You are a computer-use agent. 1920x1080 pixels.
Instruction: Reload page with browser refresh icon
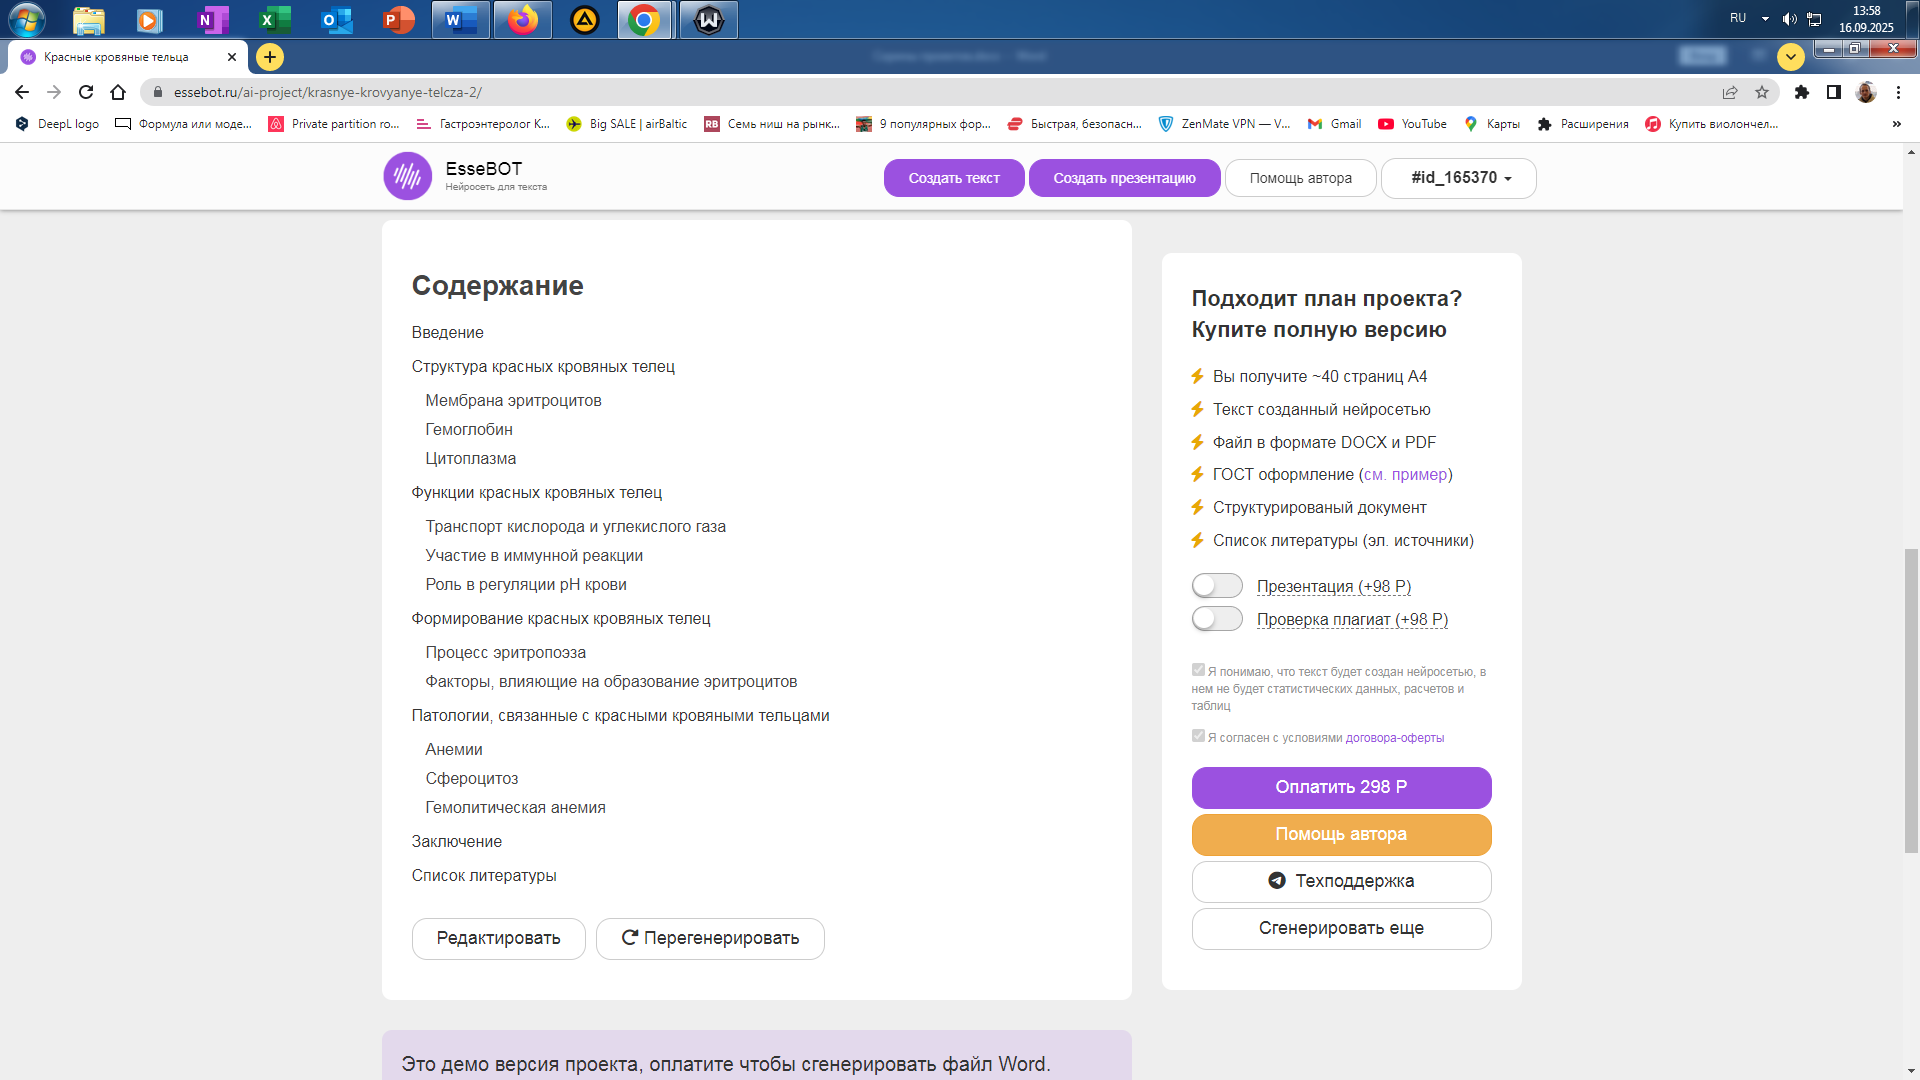point(86,92)
